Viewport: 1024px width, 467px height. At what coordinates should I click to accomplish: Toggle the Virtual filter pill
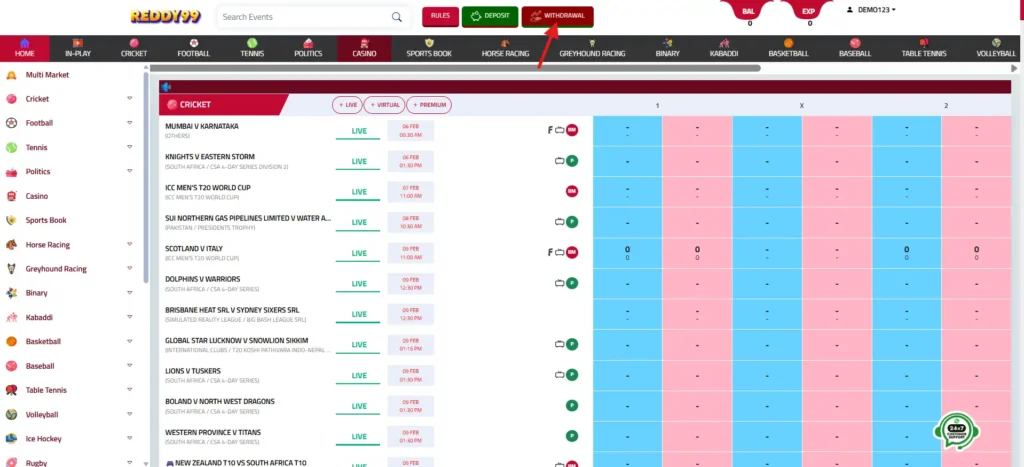(384, 105)
